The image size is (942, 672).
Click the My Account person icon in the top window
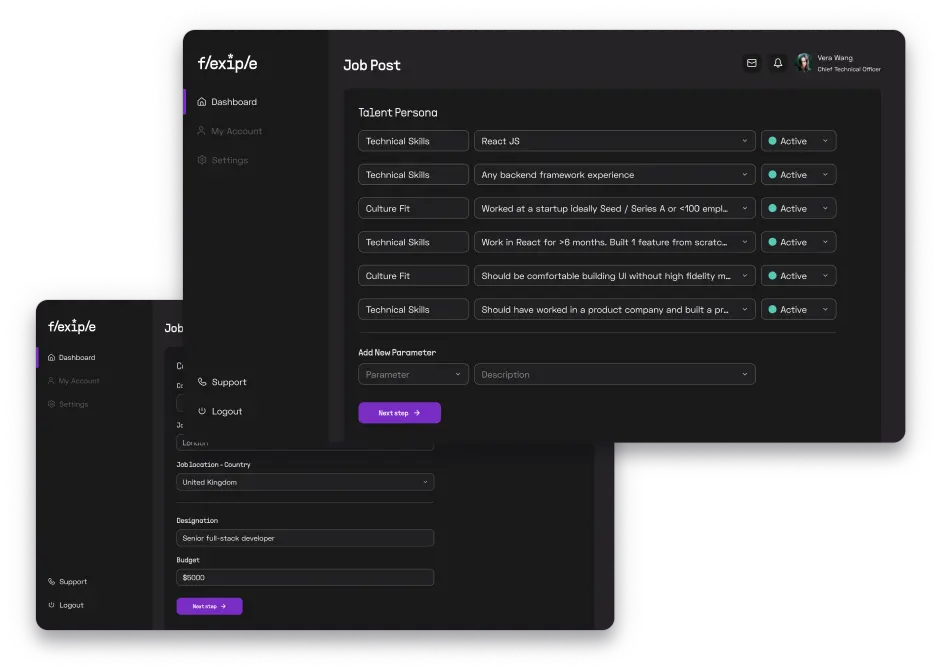(202, 131)
